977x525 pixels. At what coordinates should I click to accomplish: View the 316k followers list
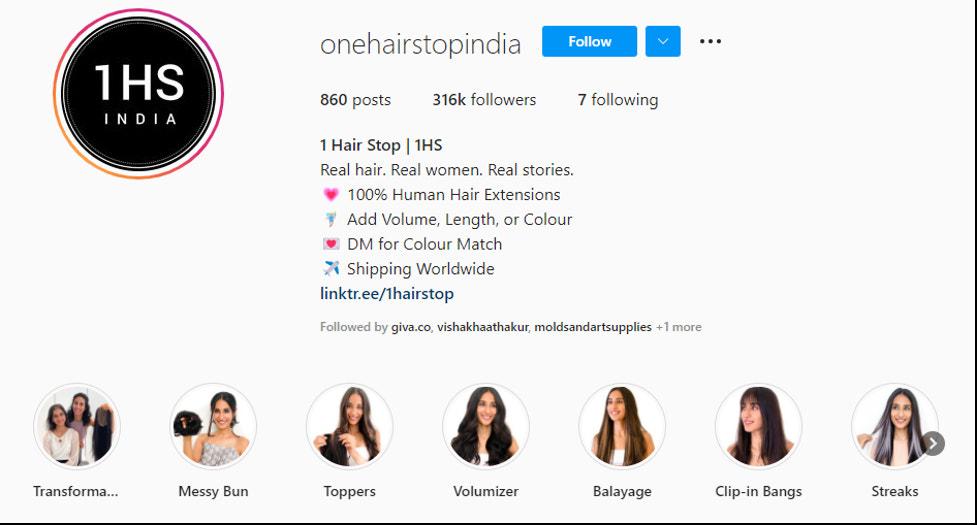pos(484,100)
